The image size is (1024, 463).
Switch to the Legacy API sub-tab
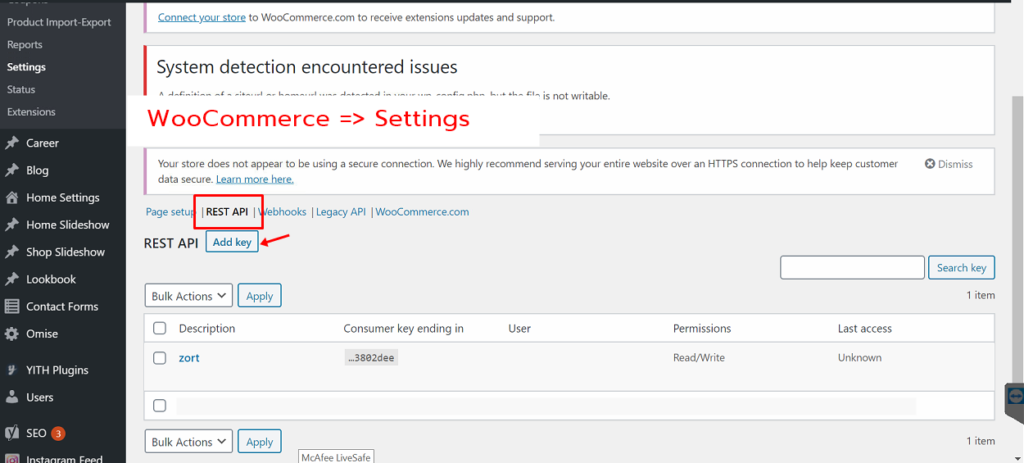341,212
